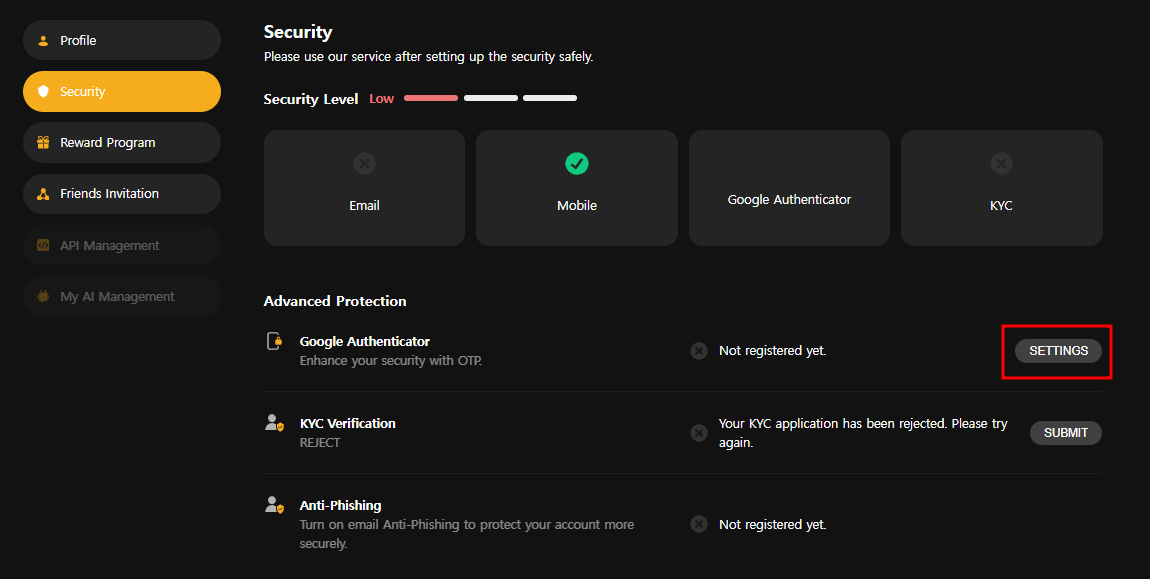Screen dimensions: 1150x579
Task: Click the green checkmark on Mobile card
Action: click(577, 163)
